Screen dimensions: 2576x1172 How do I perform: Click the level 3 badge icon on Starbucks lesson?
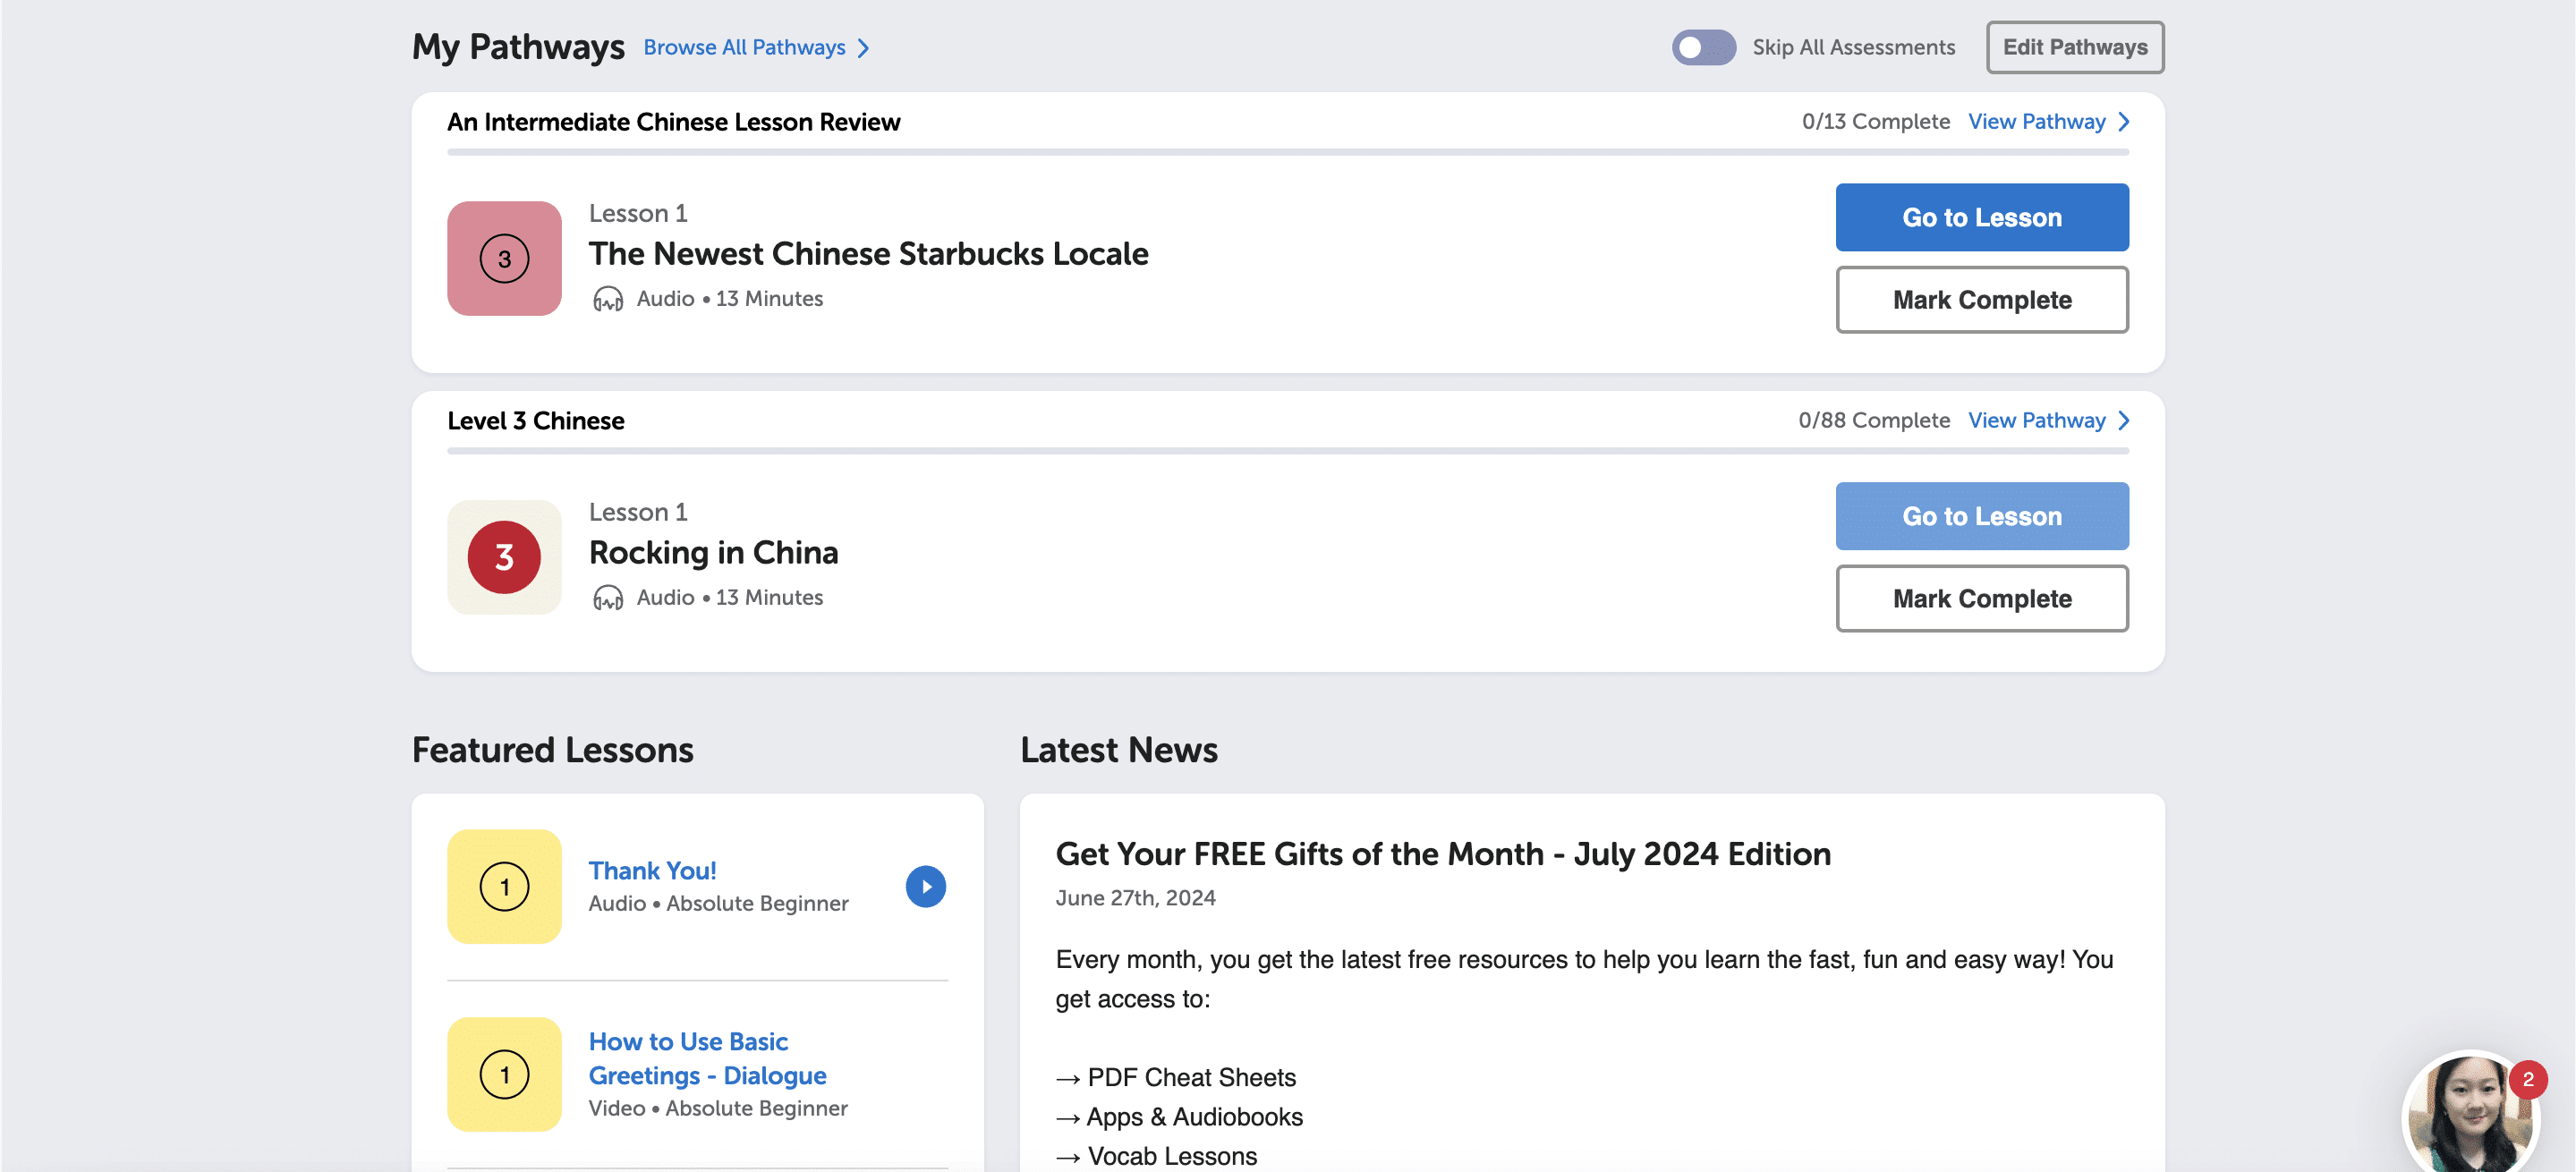tap(505, 258)
